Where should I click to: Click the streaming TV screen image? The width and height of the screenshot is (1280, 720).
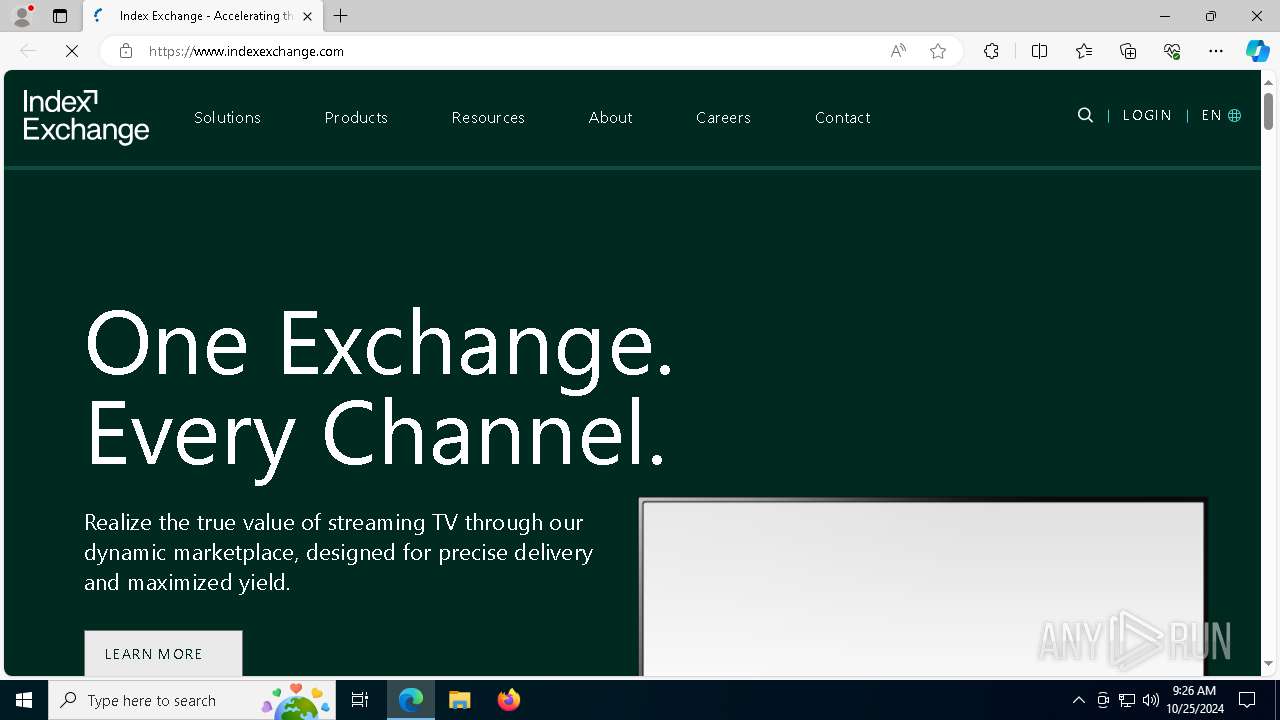pyautogui.click(x=922, y=587)
